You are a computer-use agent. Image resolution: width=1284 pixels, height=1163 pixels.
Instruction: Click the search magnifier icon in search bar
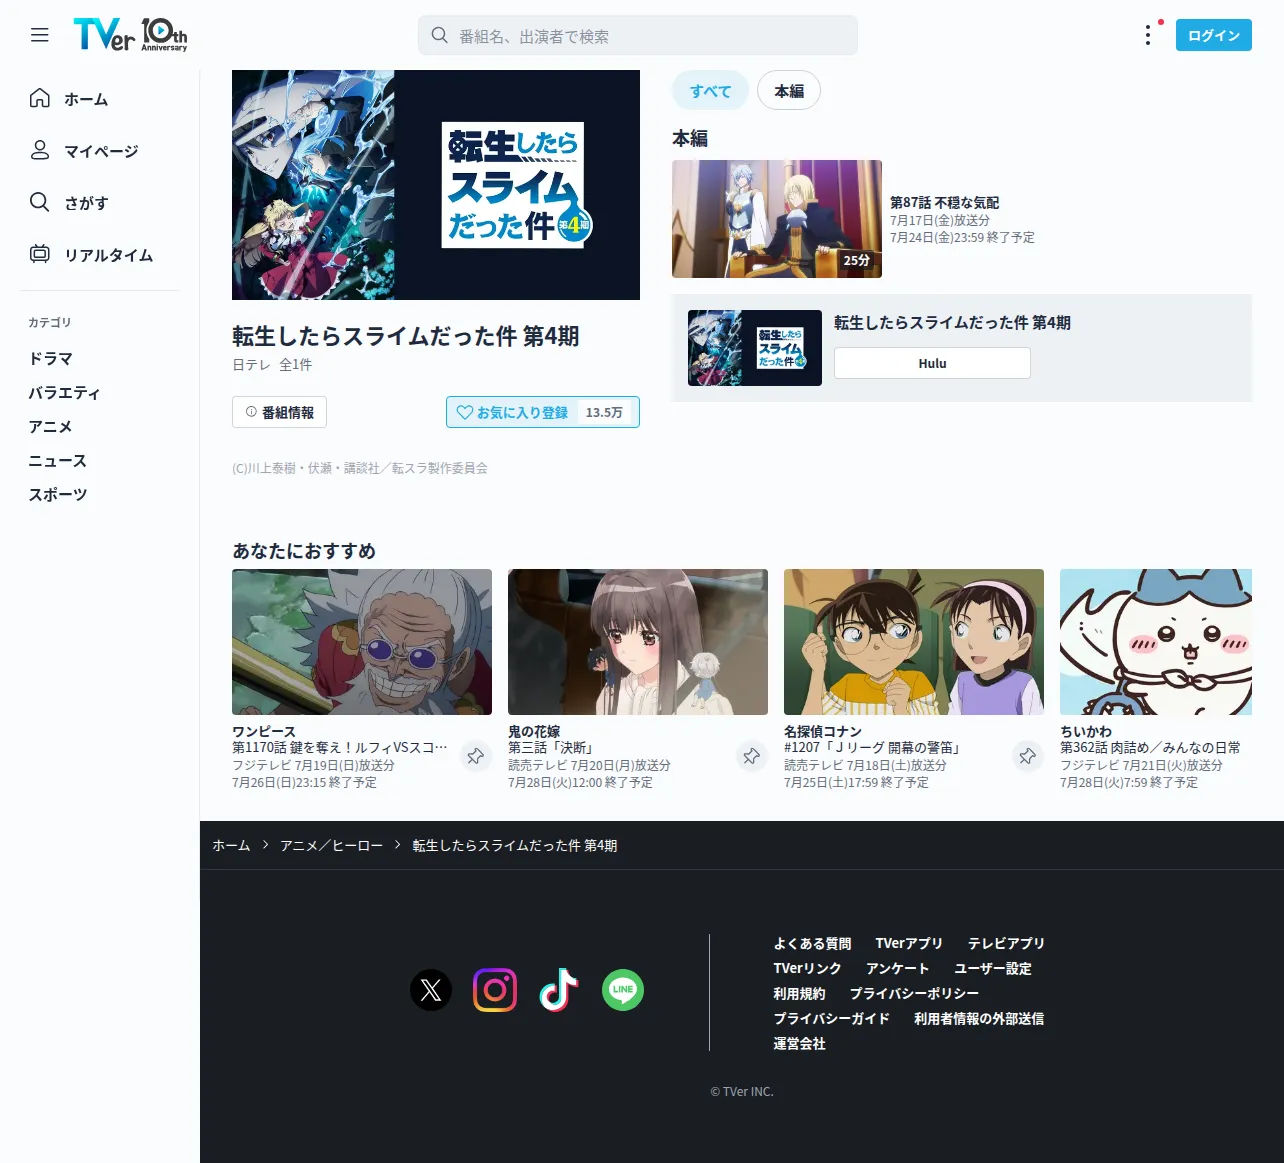point(439,35)
